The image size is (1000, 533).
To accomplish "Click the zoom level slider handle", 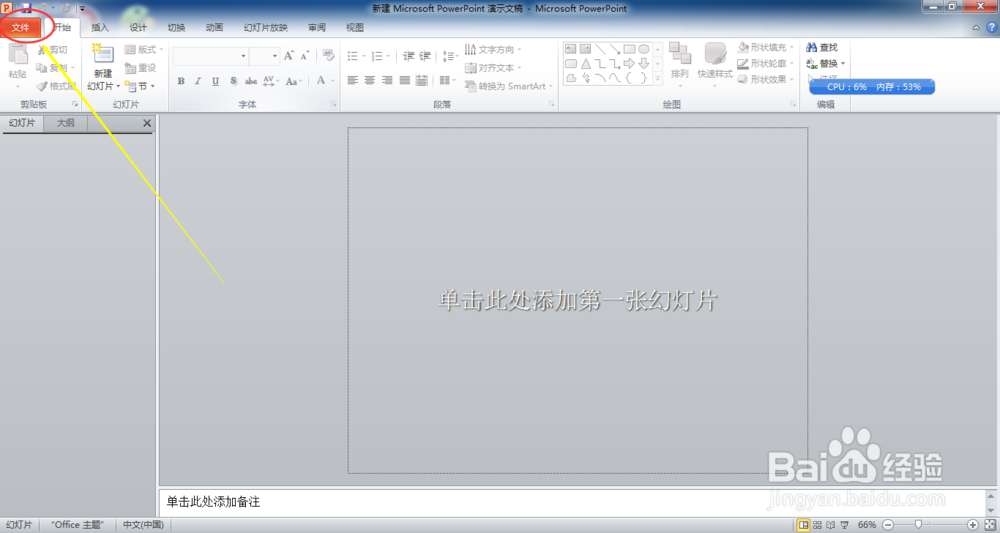I will pos(918,525).
